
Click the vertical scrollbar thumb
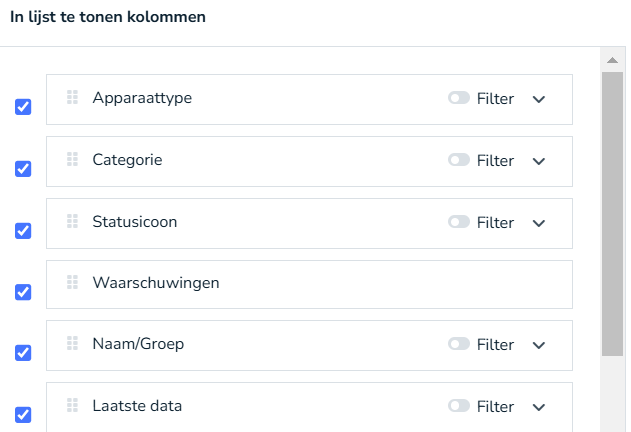click(612, 210)
